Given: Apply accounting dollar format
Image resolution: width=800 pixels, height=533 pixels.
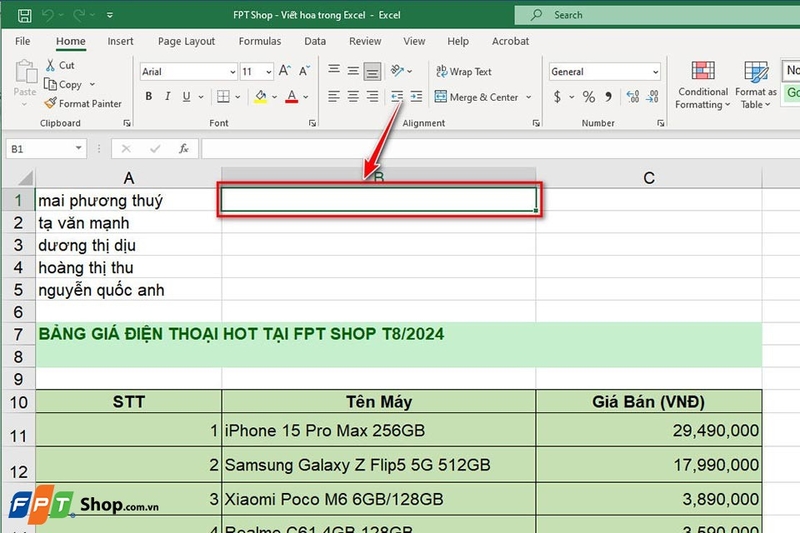Looking at the screenshot, I should 557,96.
